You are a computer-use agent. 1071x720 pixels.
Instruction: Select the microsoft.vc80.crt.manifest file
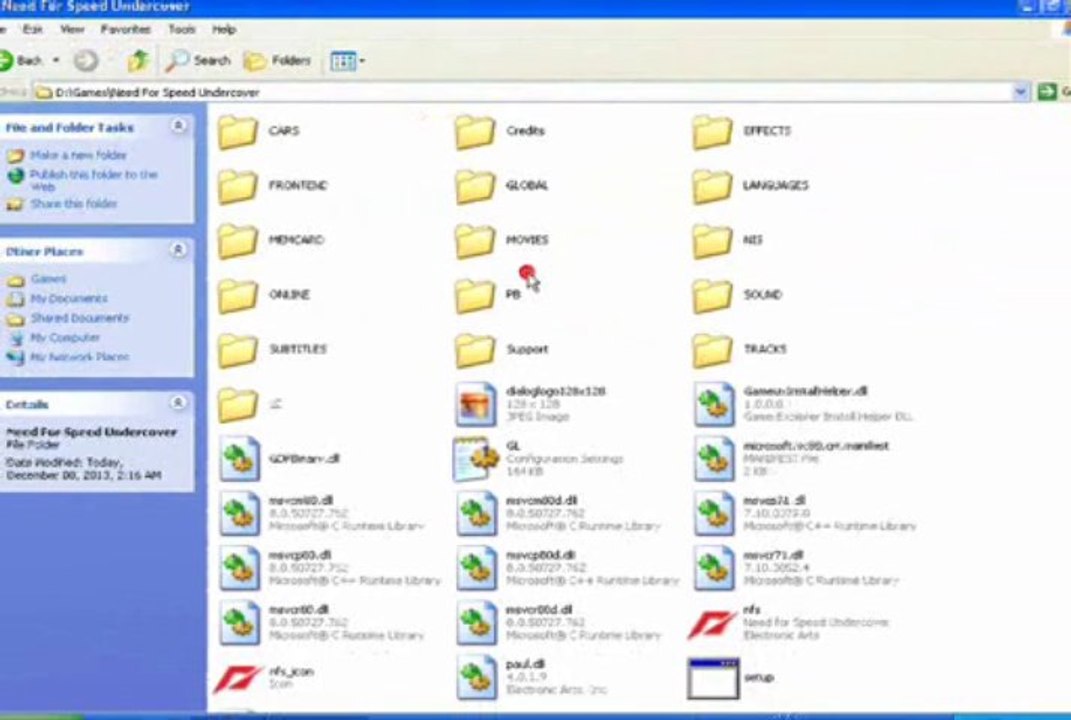(x=792, y=458)
